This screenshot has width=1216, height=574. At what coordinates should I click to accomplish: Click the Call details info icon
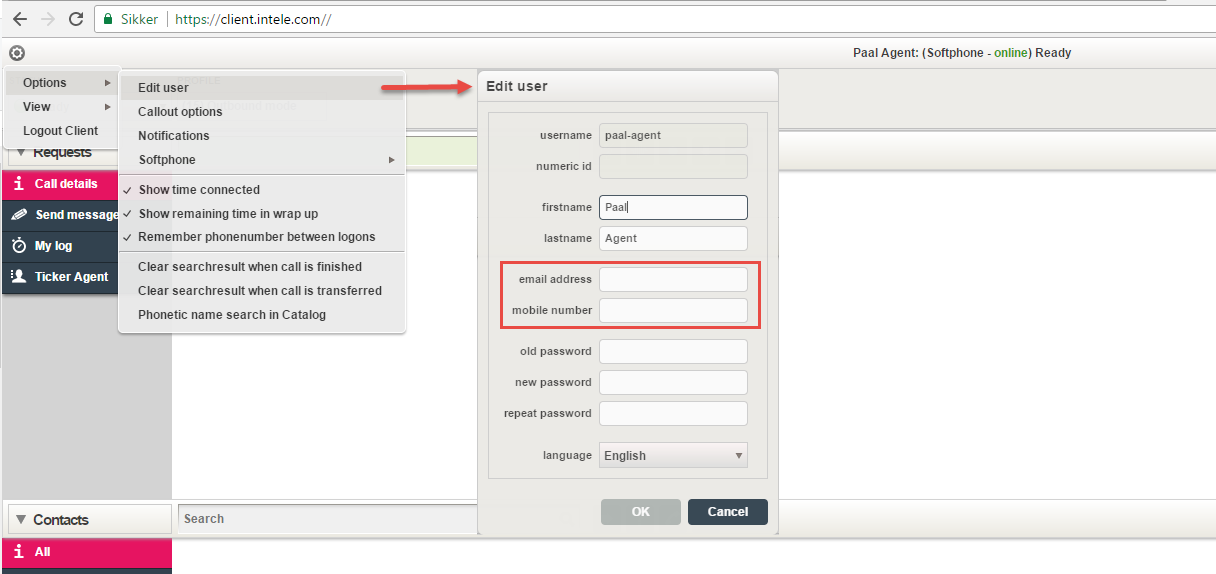click(18, 184)
